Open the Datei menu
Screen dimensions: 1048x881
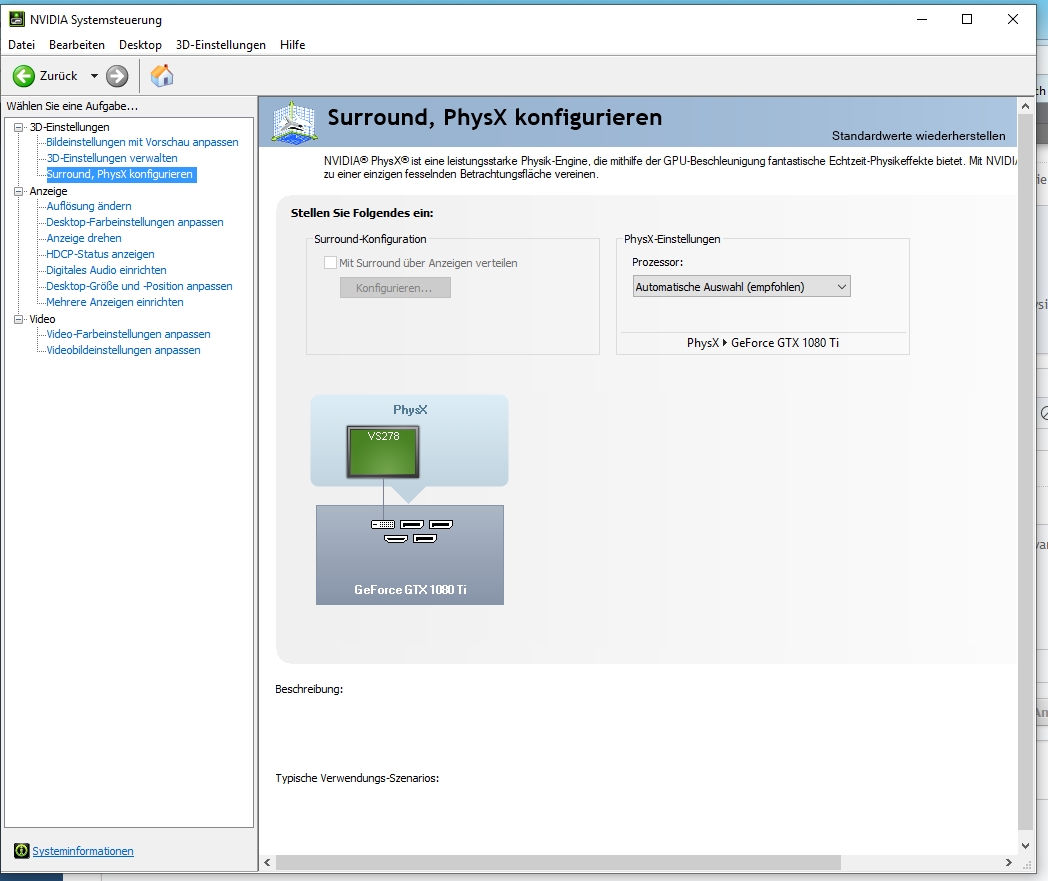click(21, 45)
